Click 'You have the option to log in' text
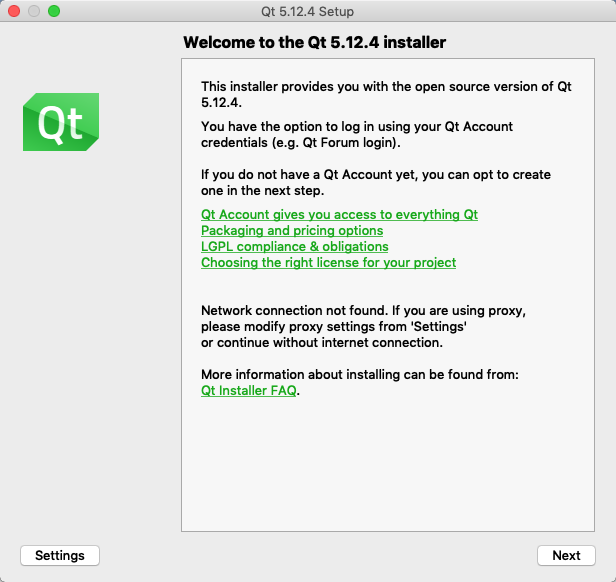Image resolution: width=616 pixels, height=582 pixels. (x=357, y=134)
